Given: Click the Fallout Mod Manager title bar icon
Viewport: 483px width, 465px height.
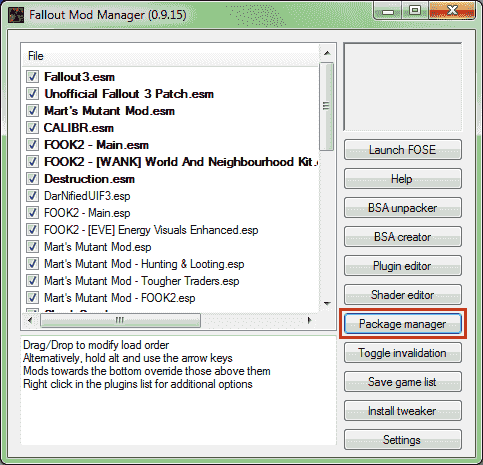Looking at the screenshot, I should tap(16, 15).
